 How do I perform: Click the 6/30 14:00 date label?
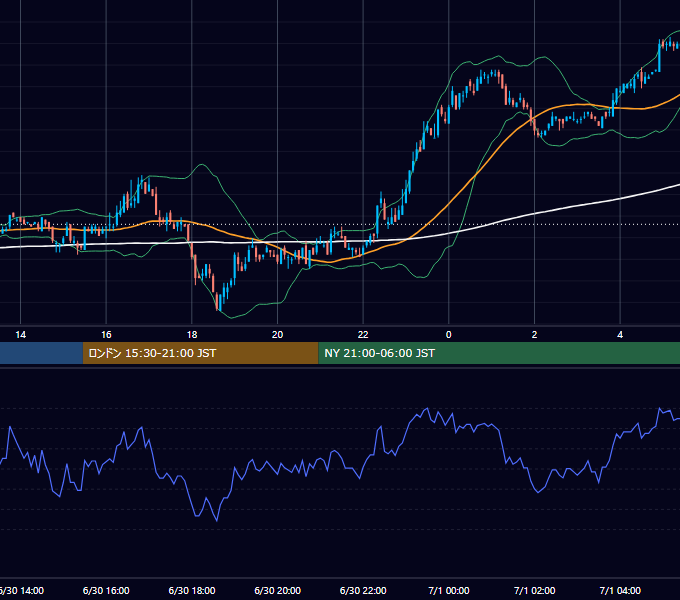pos(22,591)
